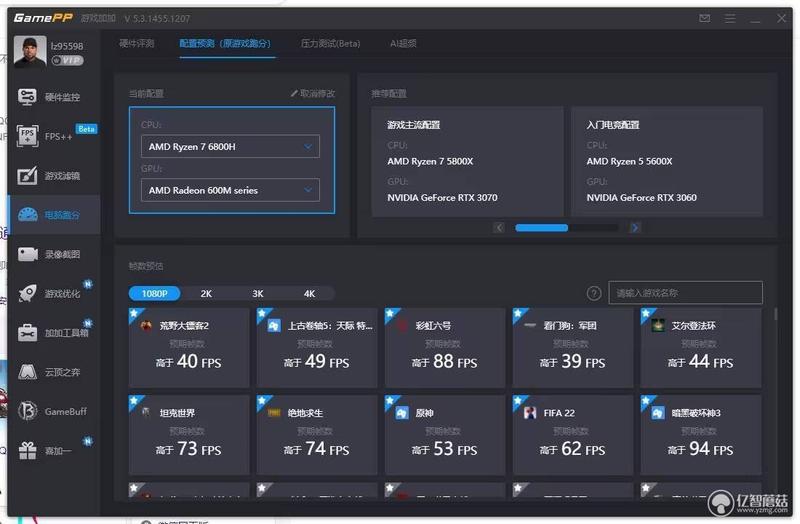This screenshot has height=524, width=800.
Task: Select the 3K resolution option
Action: click(x=258, y=293)
